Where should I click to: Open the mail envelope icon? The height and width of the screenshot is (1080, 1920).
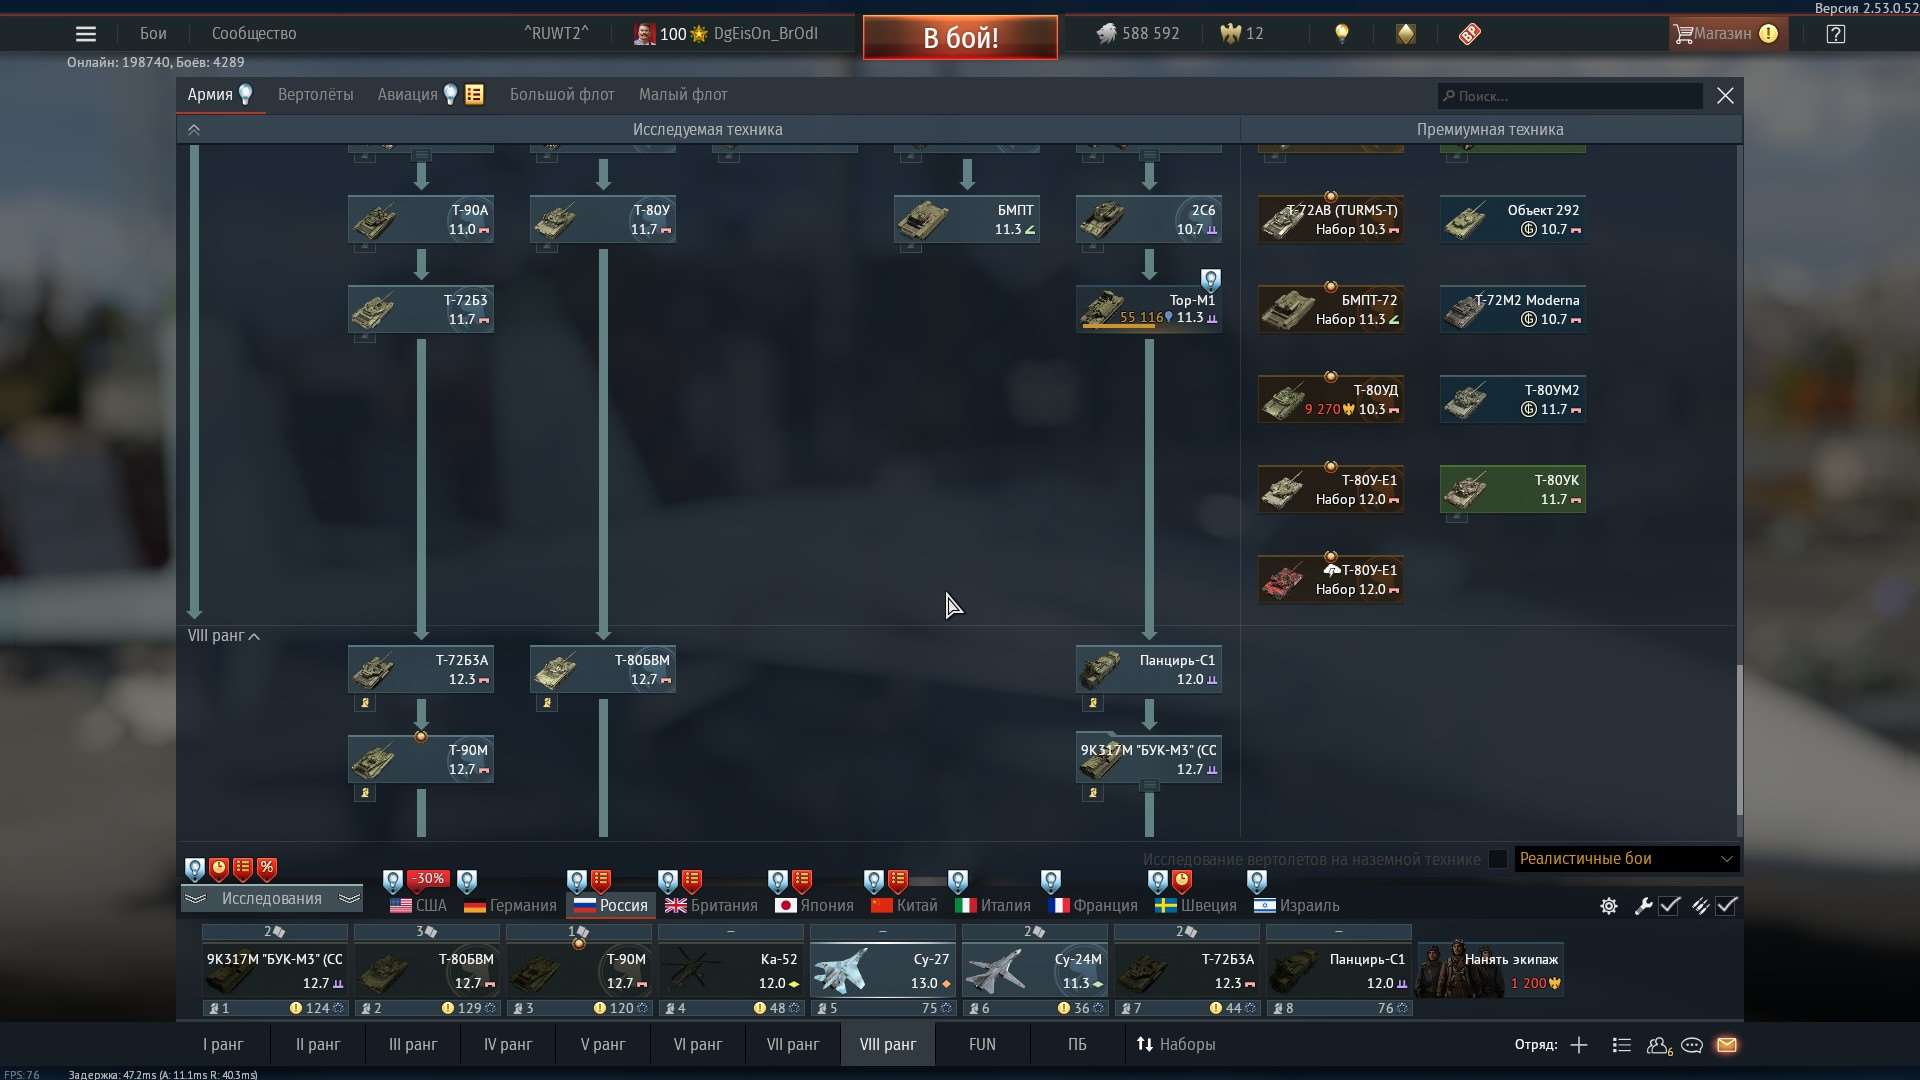pos(1727,1045)
